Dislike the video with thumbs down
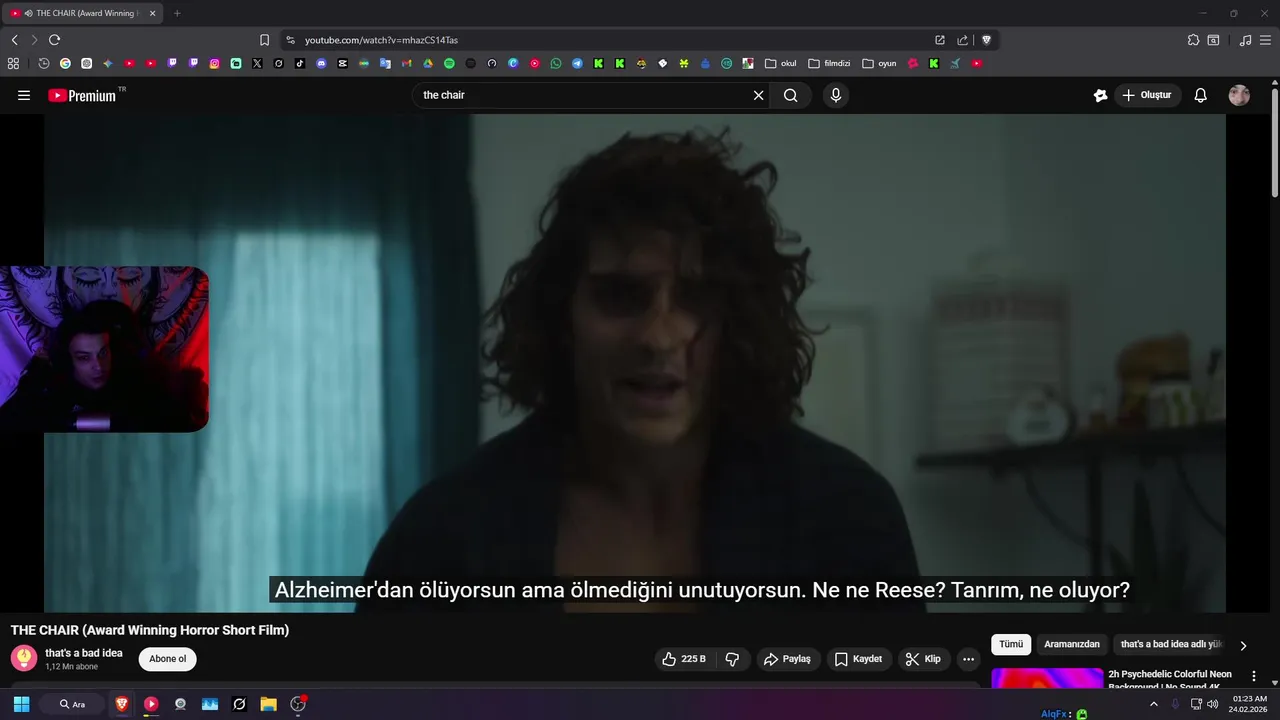 (x=732, y=659)
